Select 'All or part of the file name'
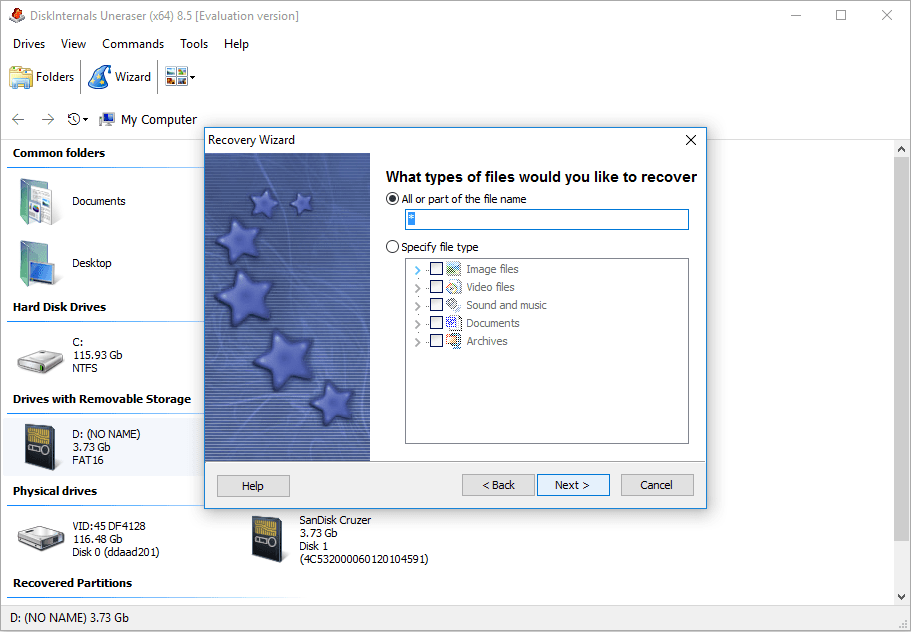 click(x=393, y=199)
